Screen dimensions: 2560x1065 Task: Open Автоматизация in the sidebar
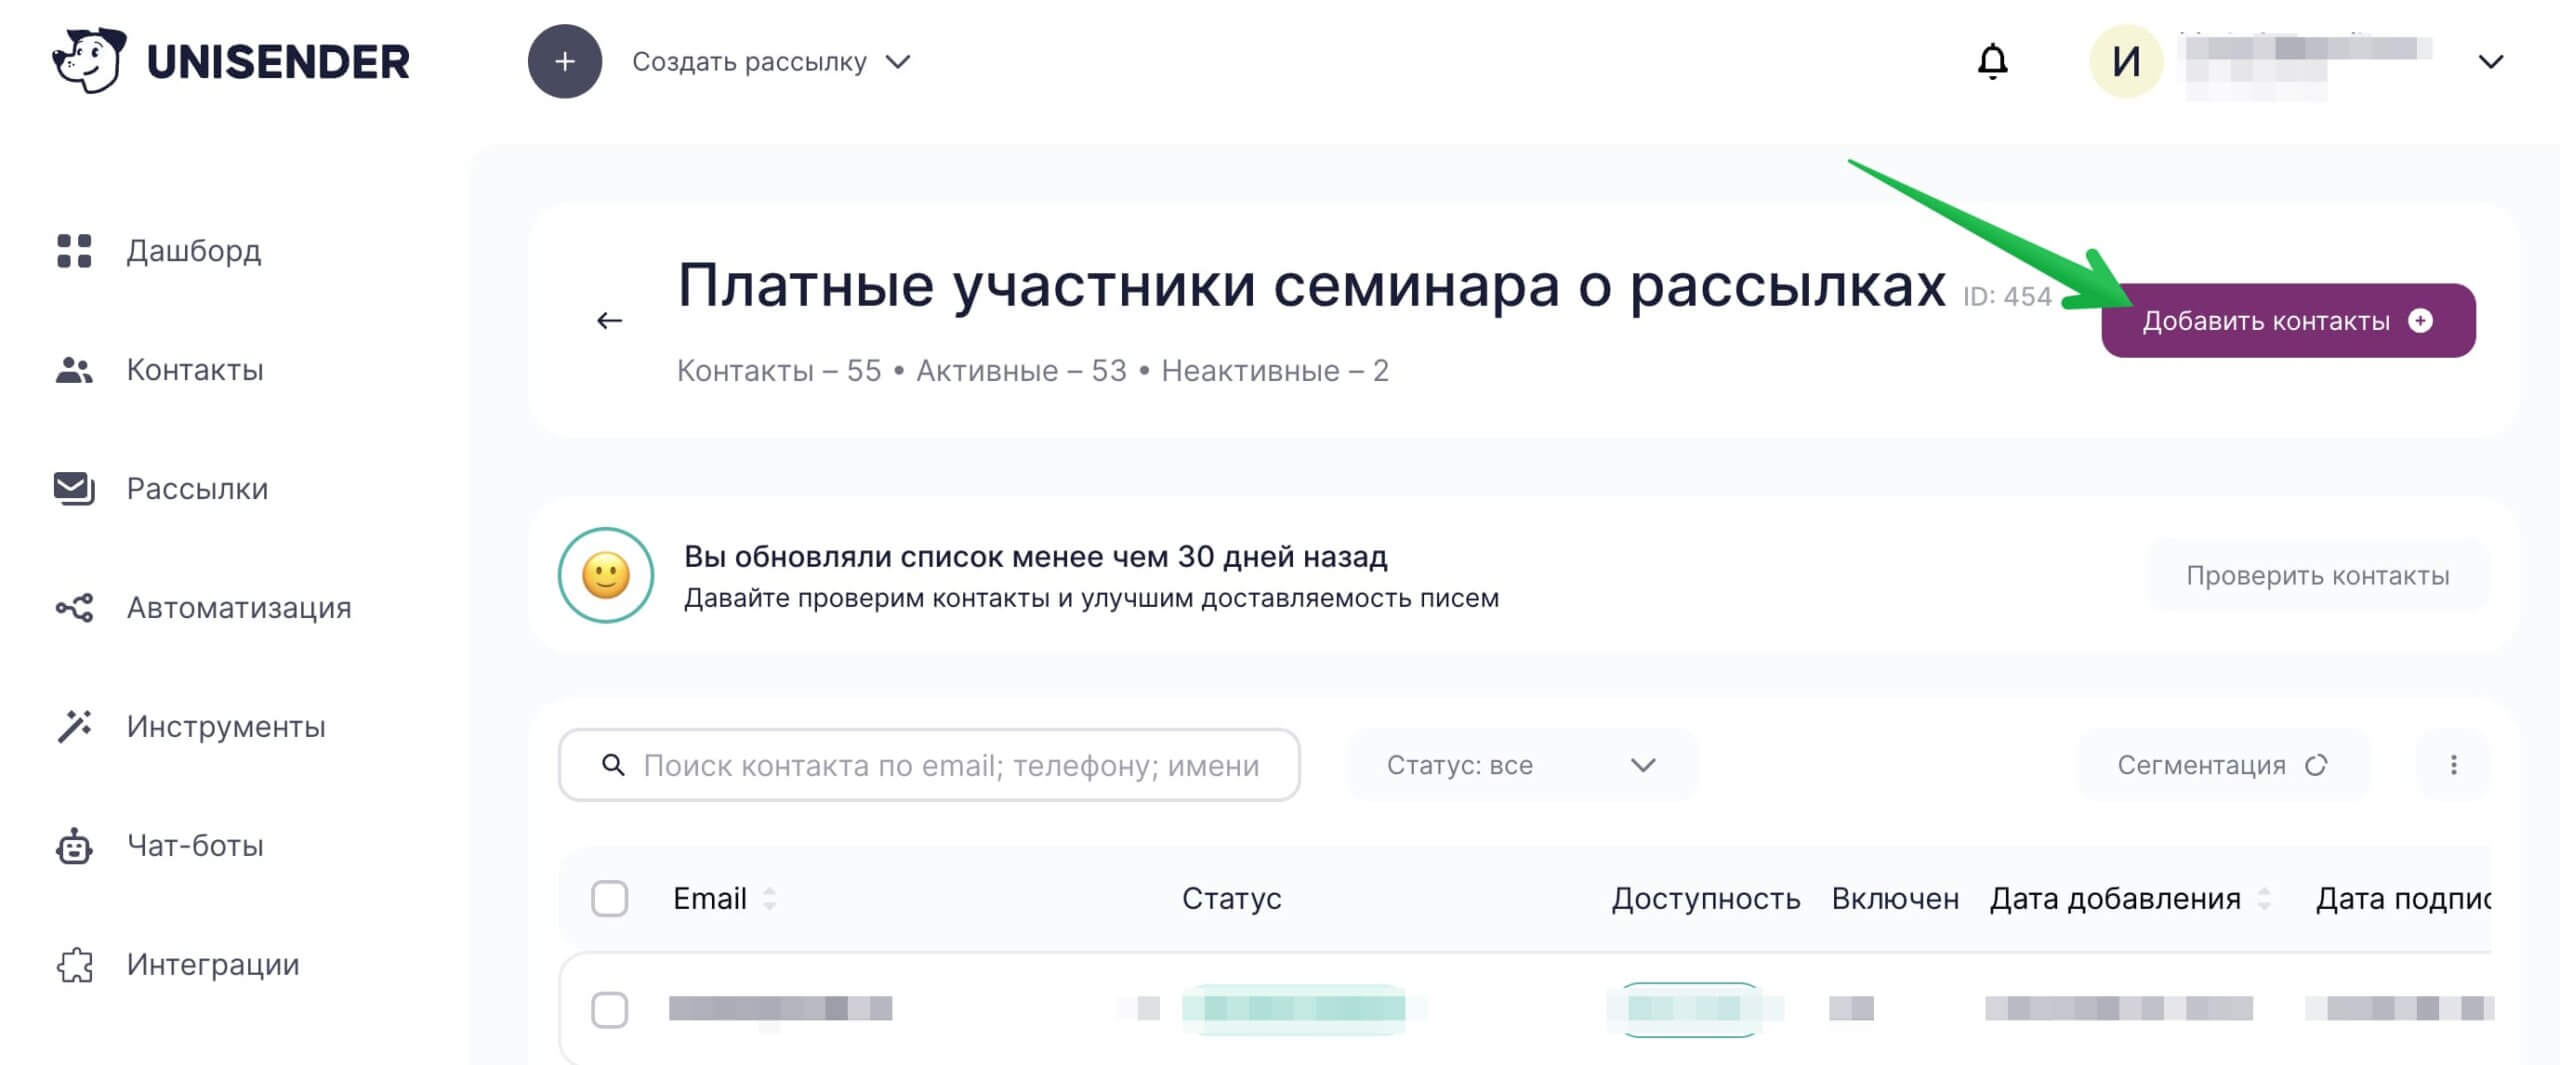[239, 608]
